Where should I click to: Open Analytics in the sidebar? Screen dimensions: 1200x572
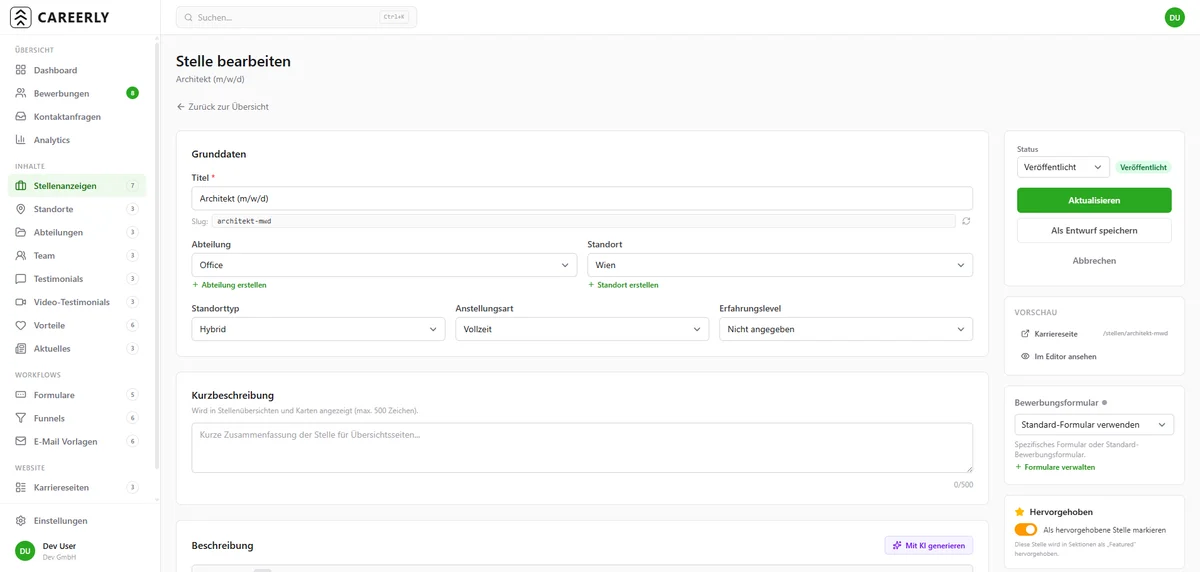point(77,140)
